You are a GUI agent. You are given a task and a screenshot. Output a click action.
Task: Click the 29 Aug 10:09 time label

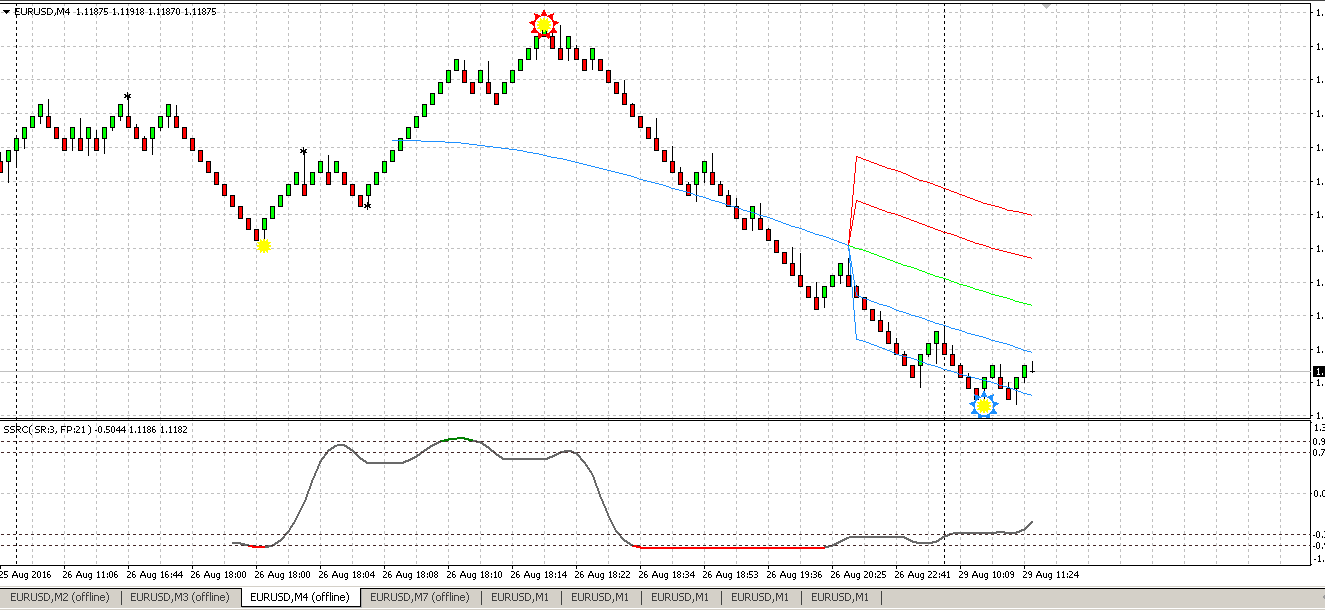(x=988, y=575)
